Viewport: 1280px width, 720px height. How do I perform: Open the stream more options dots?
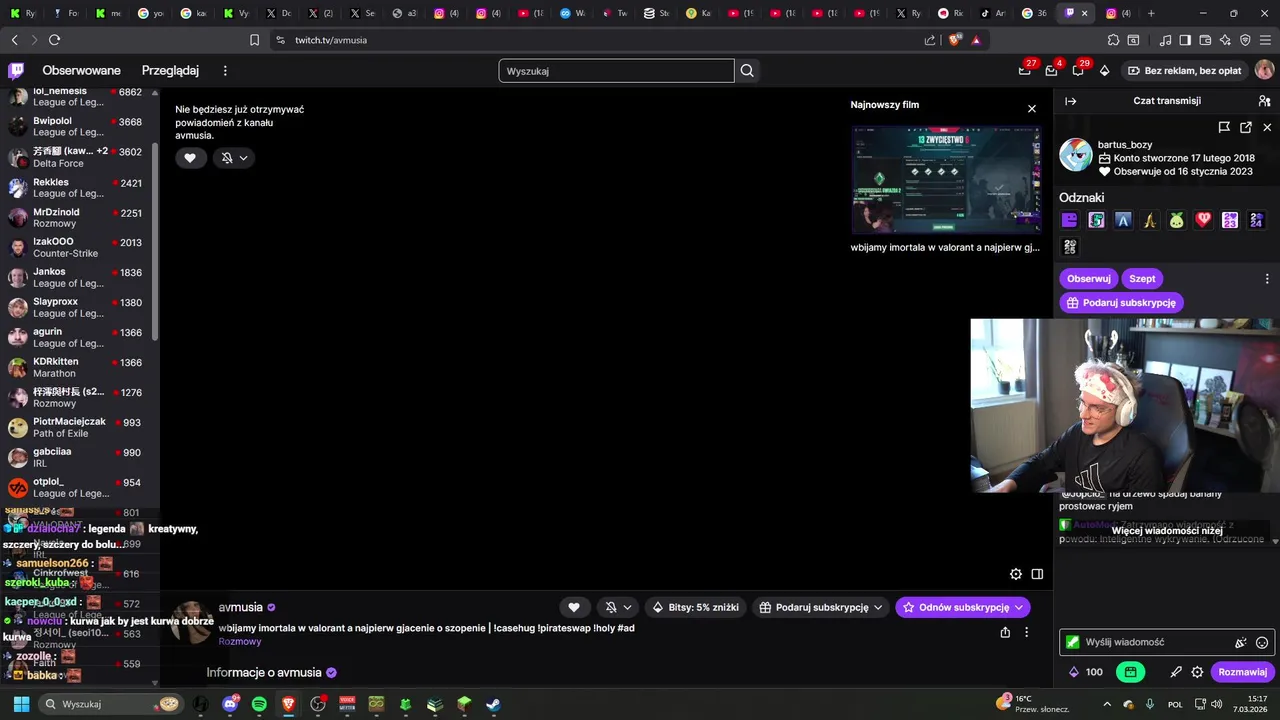click(x=1026, y=632)
